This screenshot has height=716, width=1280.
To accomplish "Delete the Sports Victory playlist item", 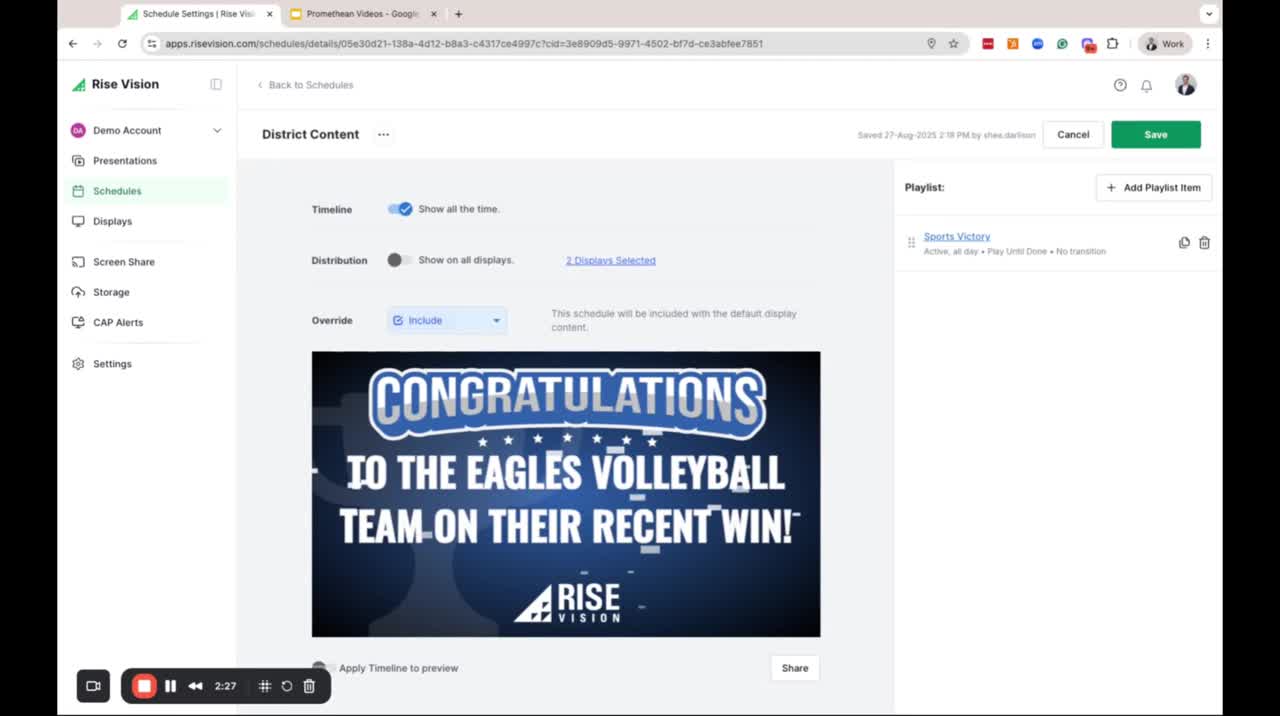I will 1204,243.
